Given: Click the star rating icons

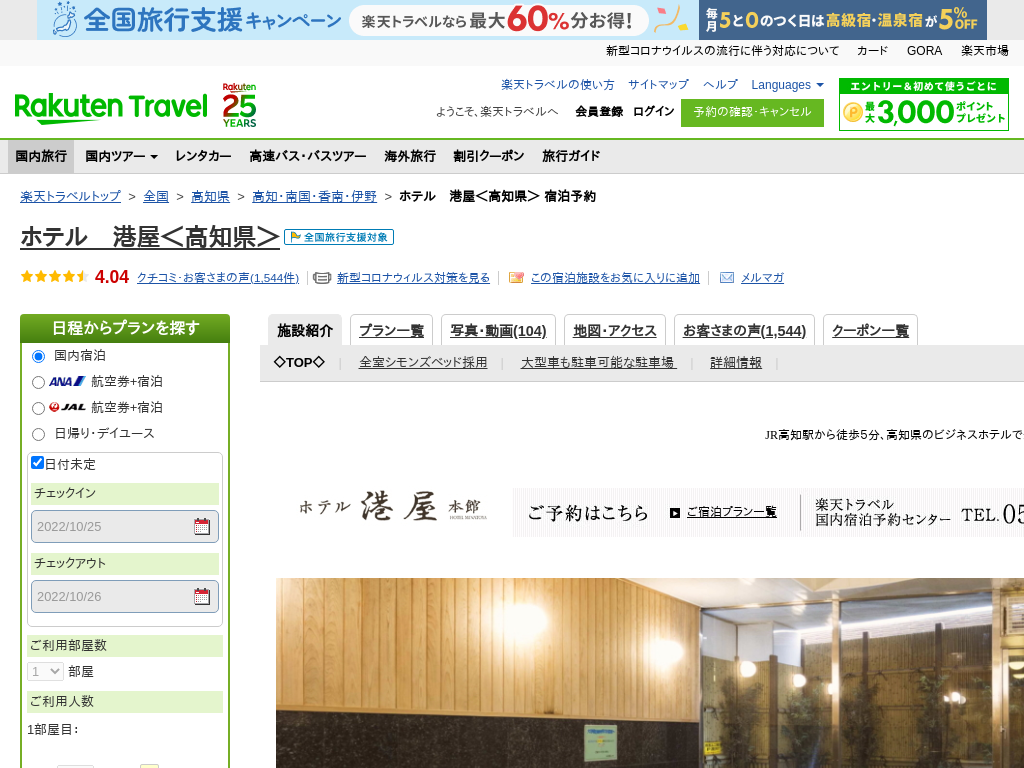Looking at the screenshot, I should coord(55,277).
